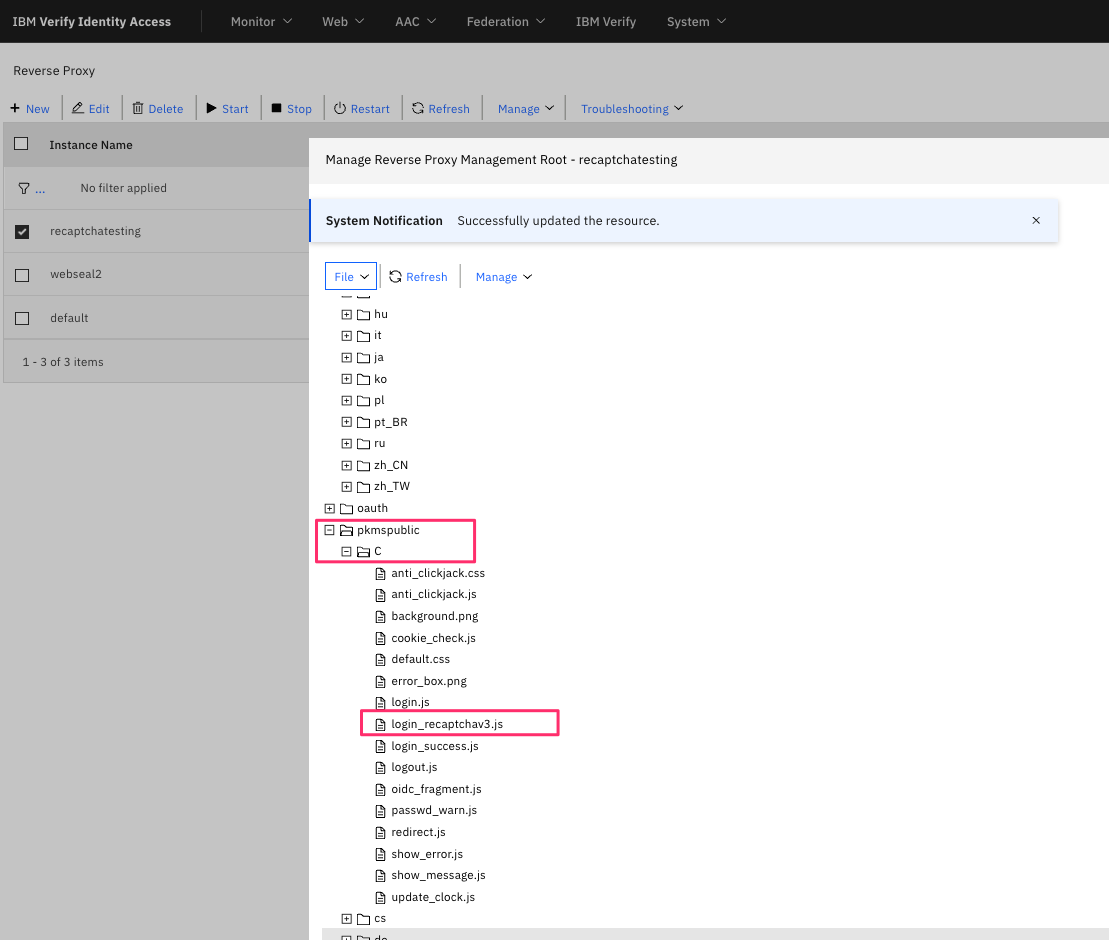Click the square Stop icon
The height and width of the screenshot is (940, 1109).
[277, 108]
